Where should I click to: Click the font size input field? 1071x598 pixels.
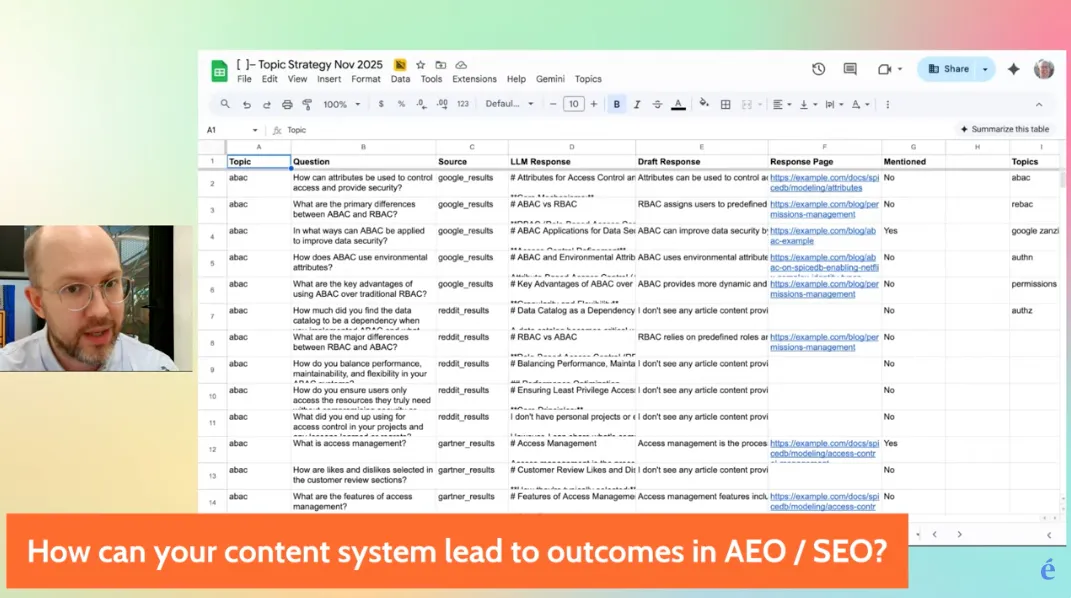(x=573, y=104)
